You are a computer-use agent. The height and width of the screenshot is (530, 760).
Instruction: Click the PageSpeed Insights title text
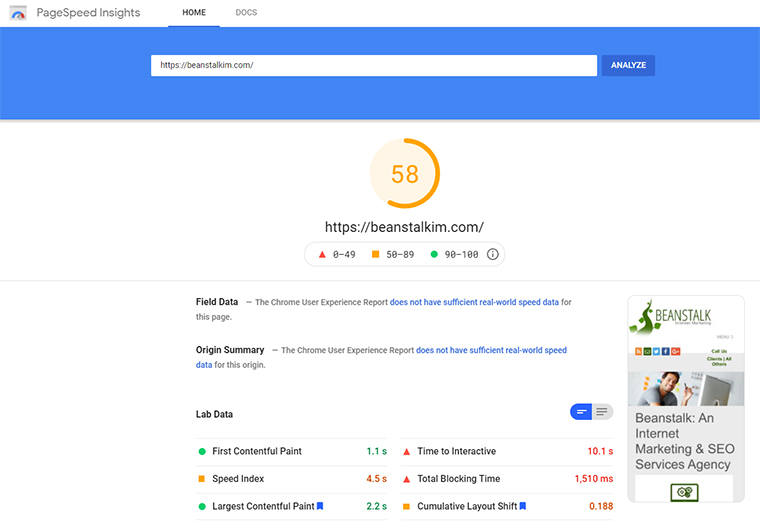(88, 13)
